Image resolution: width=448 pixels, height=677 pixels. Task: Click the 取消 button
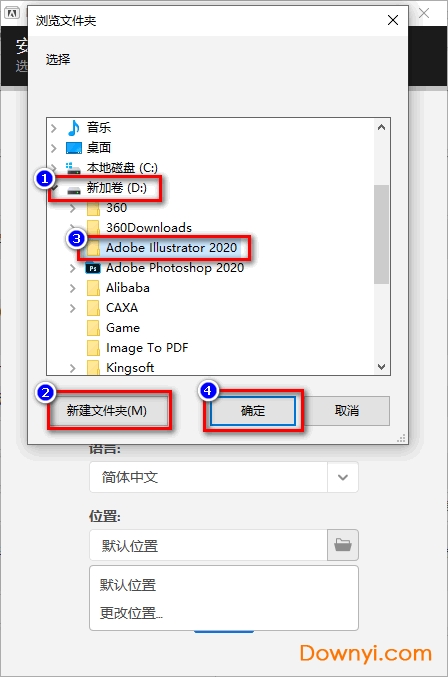click(x=347, y=411)
